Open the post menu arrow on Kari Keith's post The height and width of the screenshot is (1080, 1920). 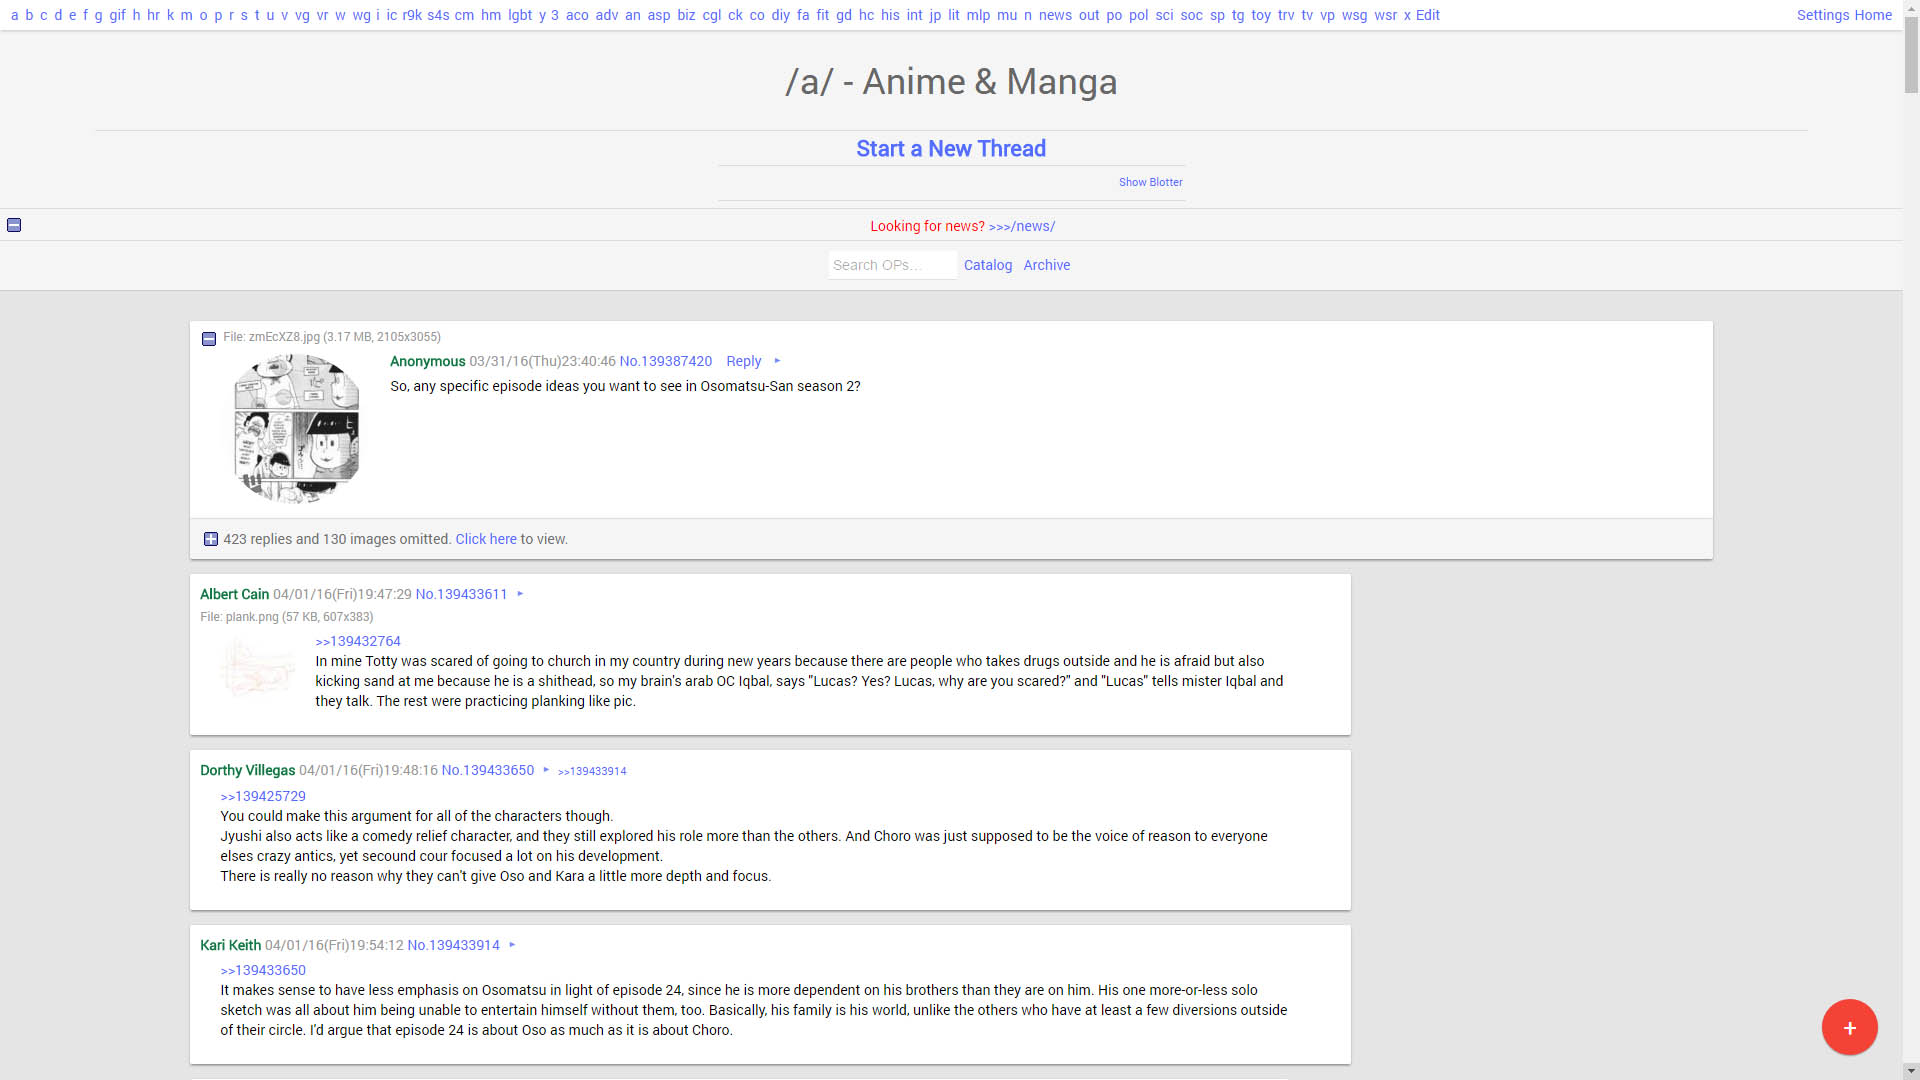point(512,945)
